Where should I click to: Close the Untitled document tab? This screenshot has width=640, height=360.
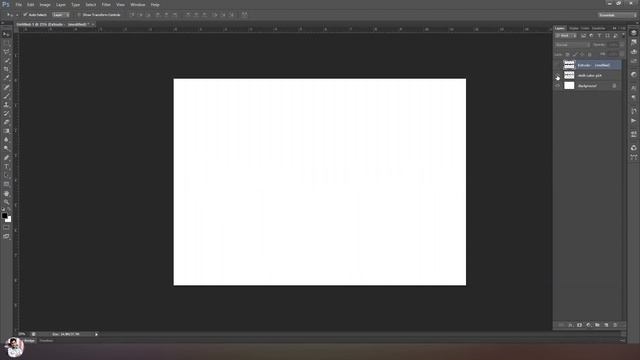click(x=93, y=24)
